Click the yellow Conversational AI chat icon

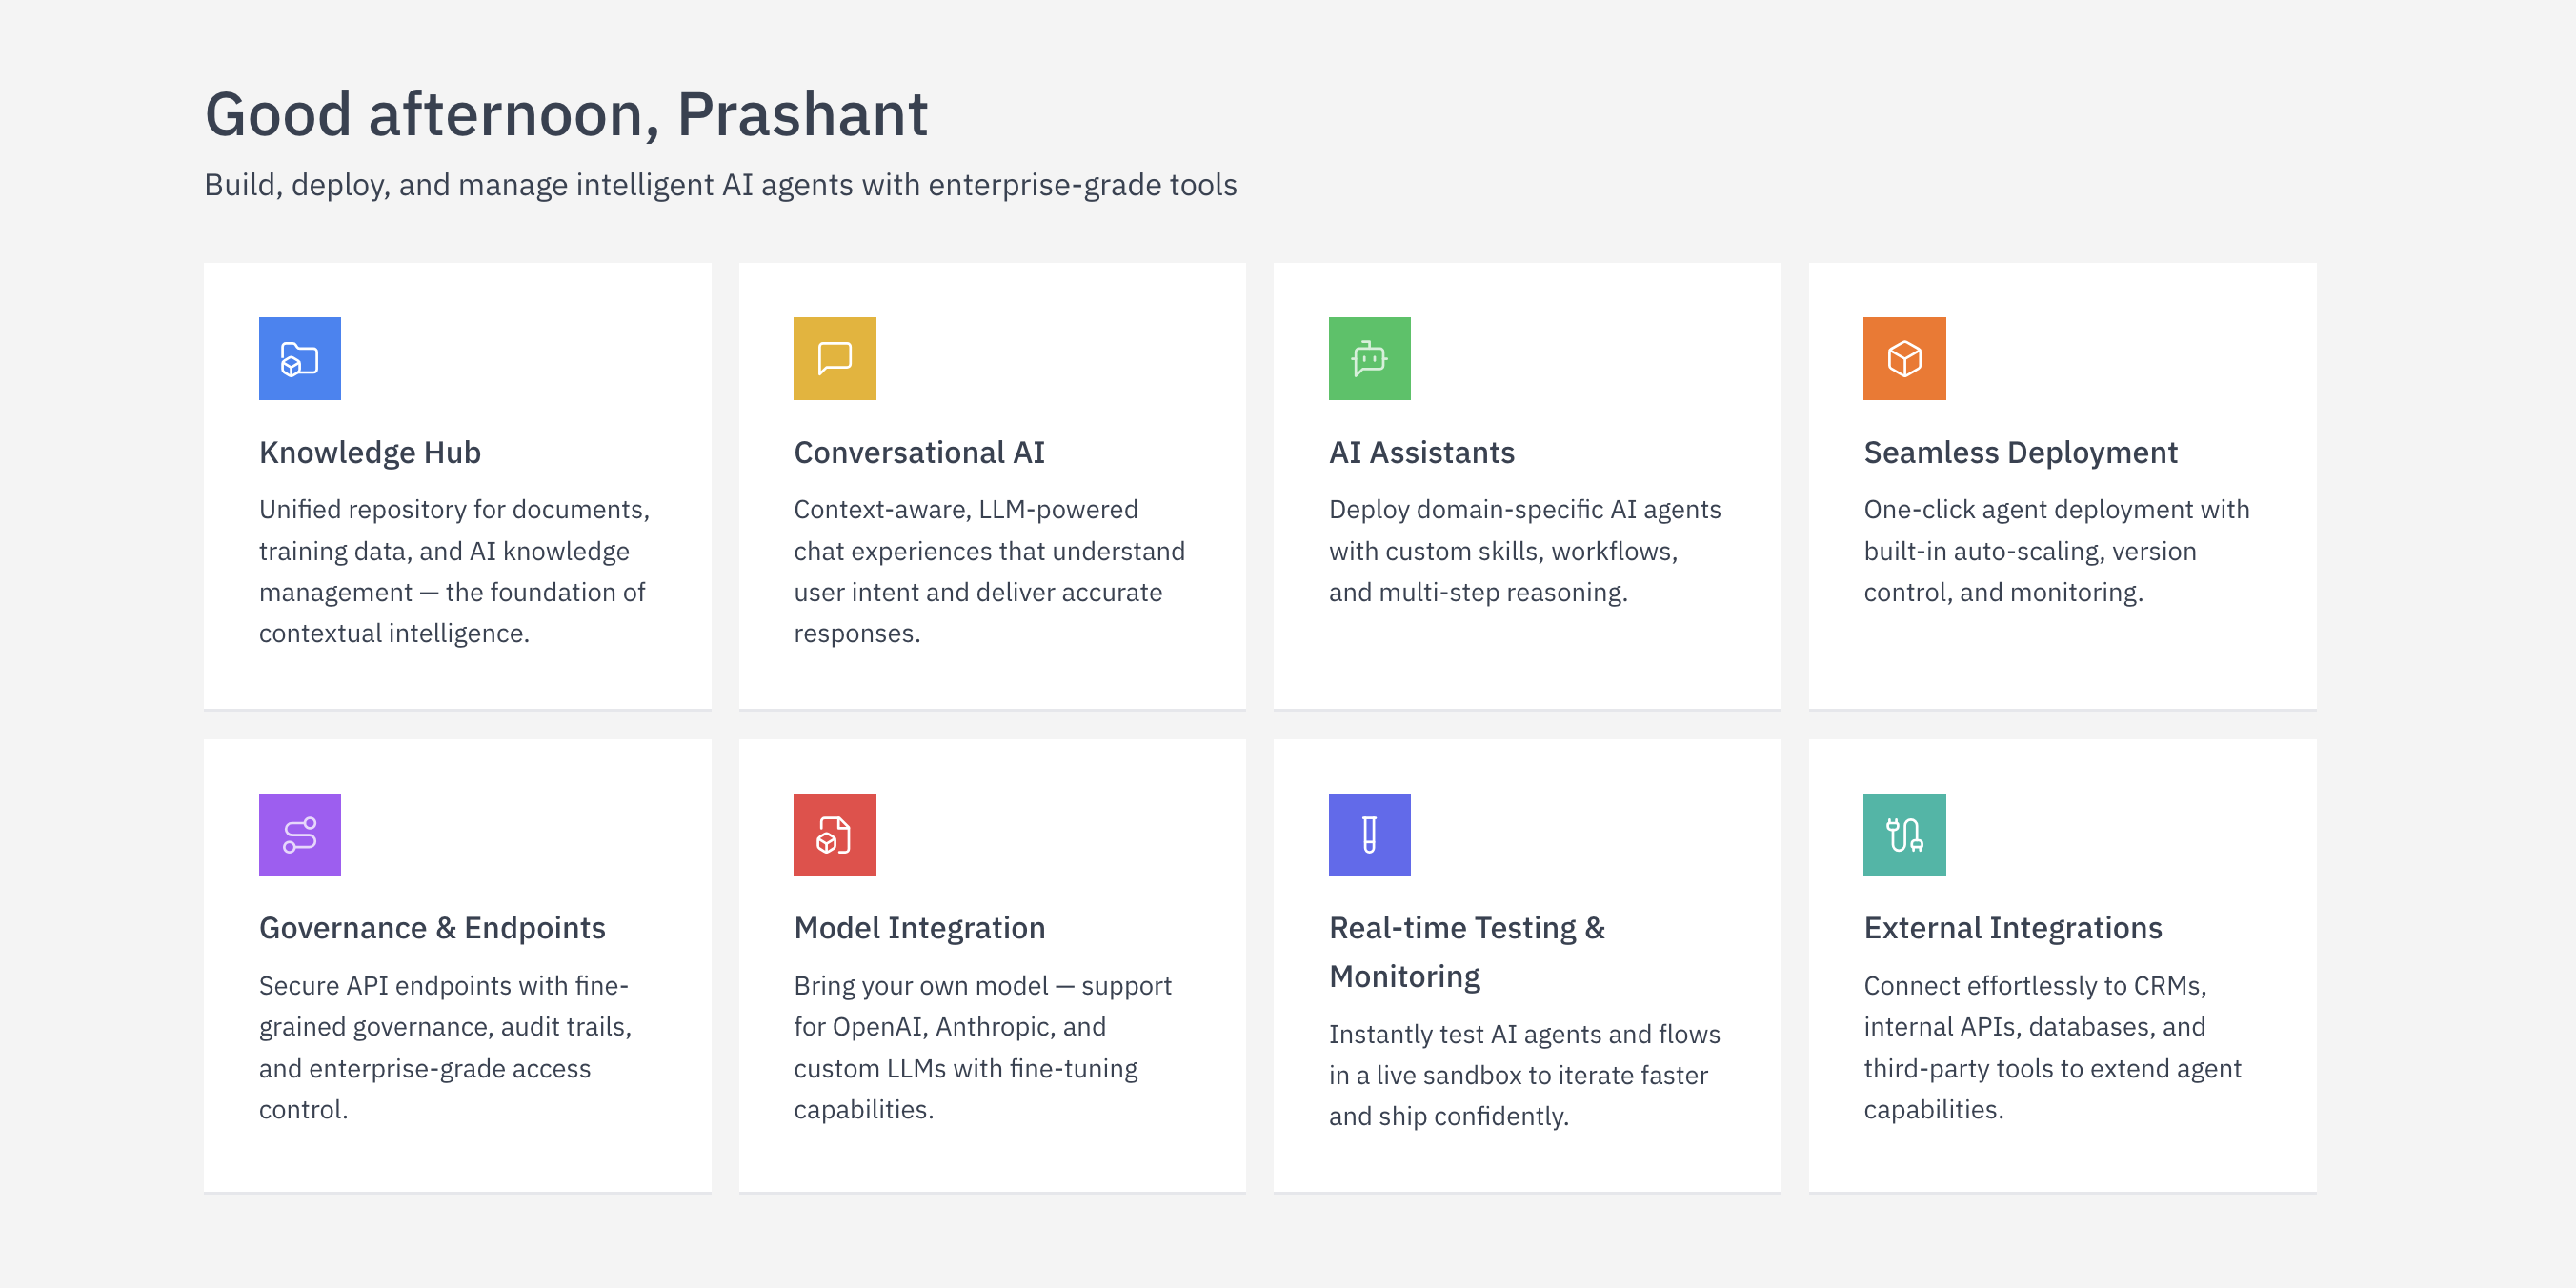click(x=834, y=358)
